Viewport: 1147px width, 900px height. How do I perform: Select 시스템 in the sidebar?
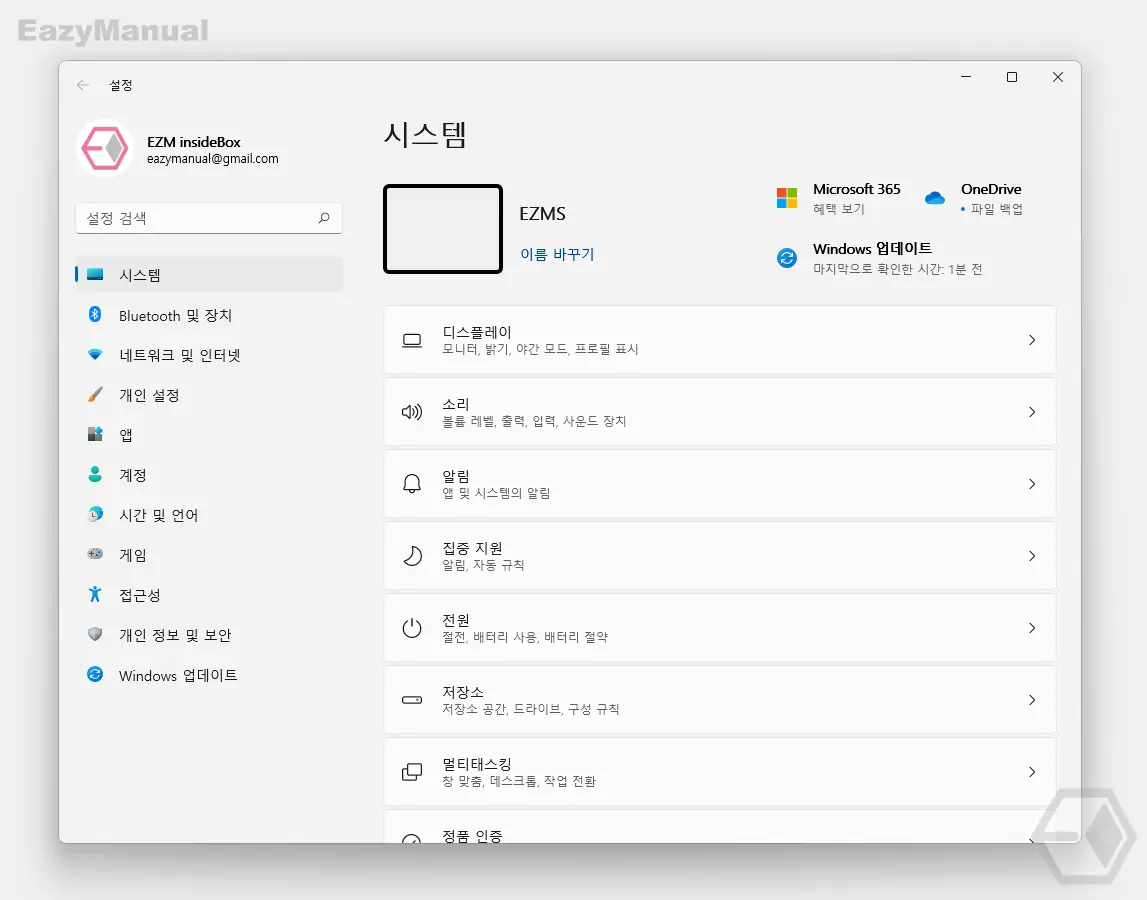tap(208, 274)
